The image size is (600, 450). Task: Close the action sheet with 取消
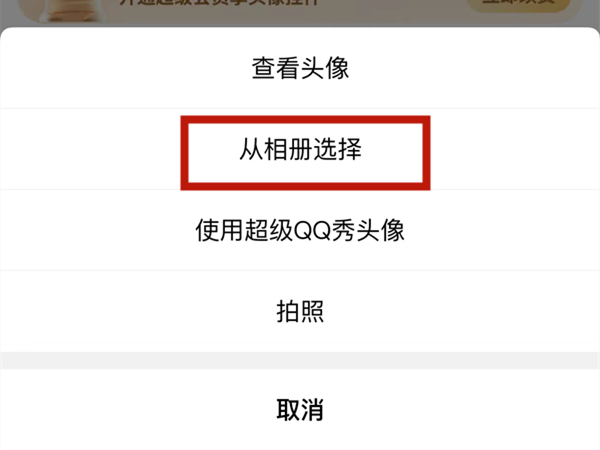point(300,409)
